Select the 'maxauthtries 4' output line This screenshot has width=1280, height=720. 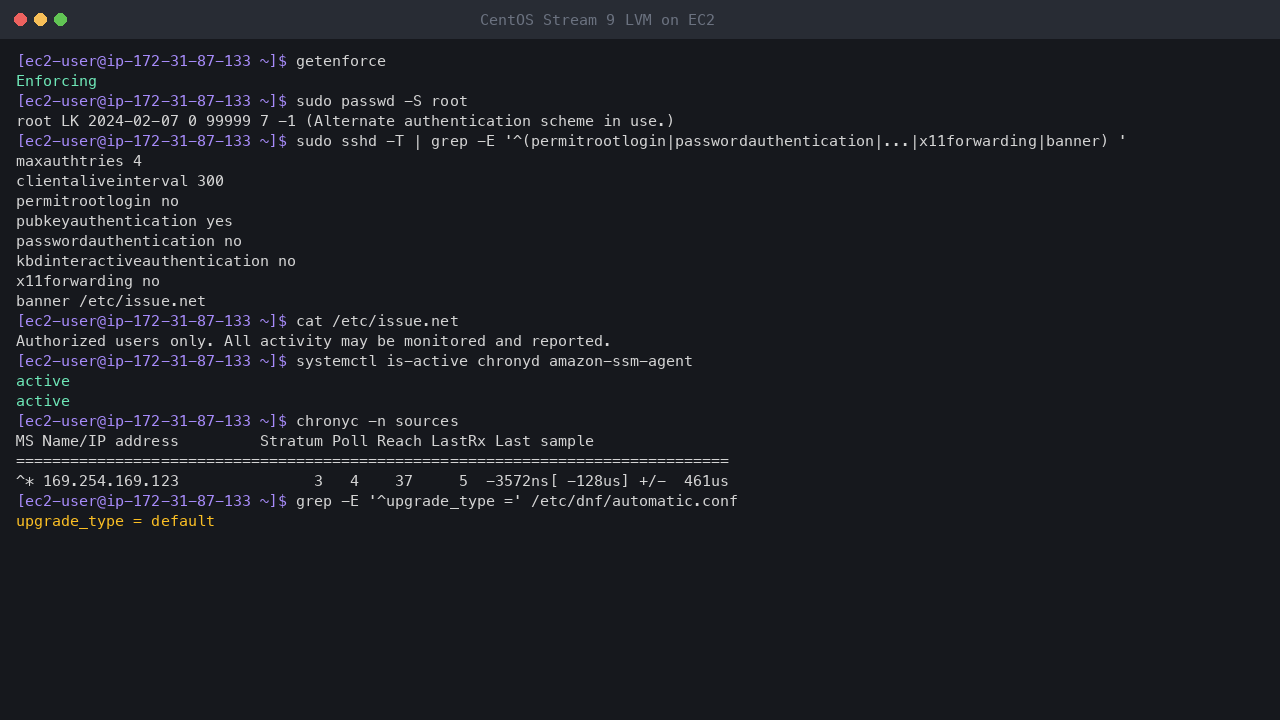[79, 161]
